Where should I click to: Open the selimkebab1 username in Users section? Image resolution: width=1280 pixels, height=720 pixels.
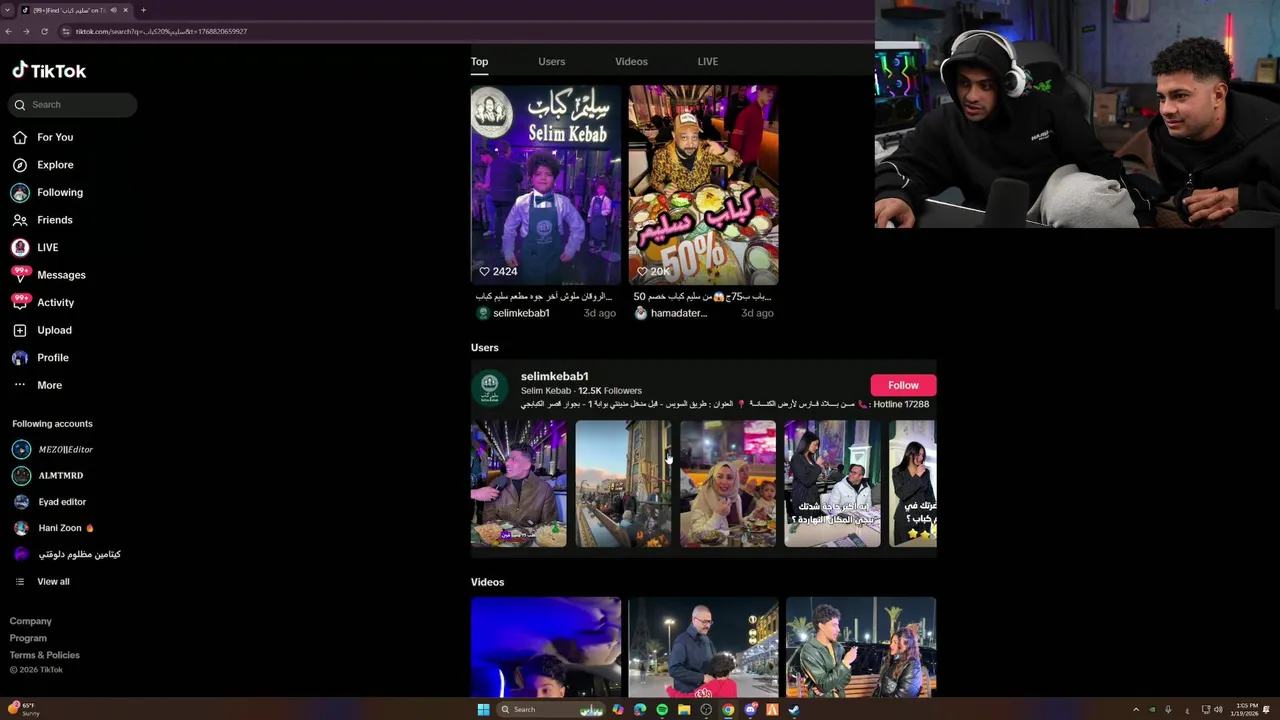(554, 376)
